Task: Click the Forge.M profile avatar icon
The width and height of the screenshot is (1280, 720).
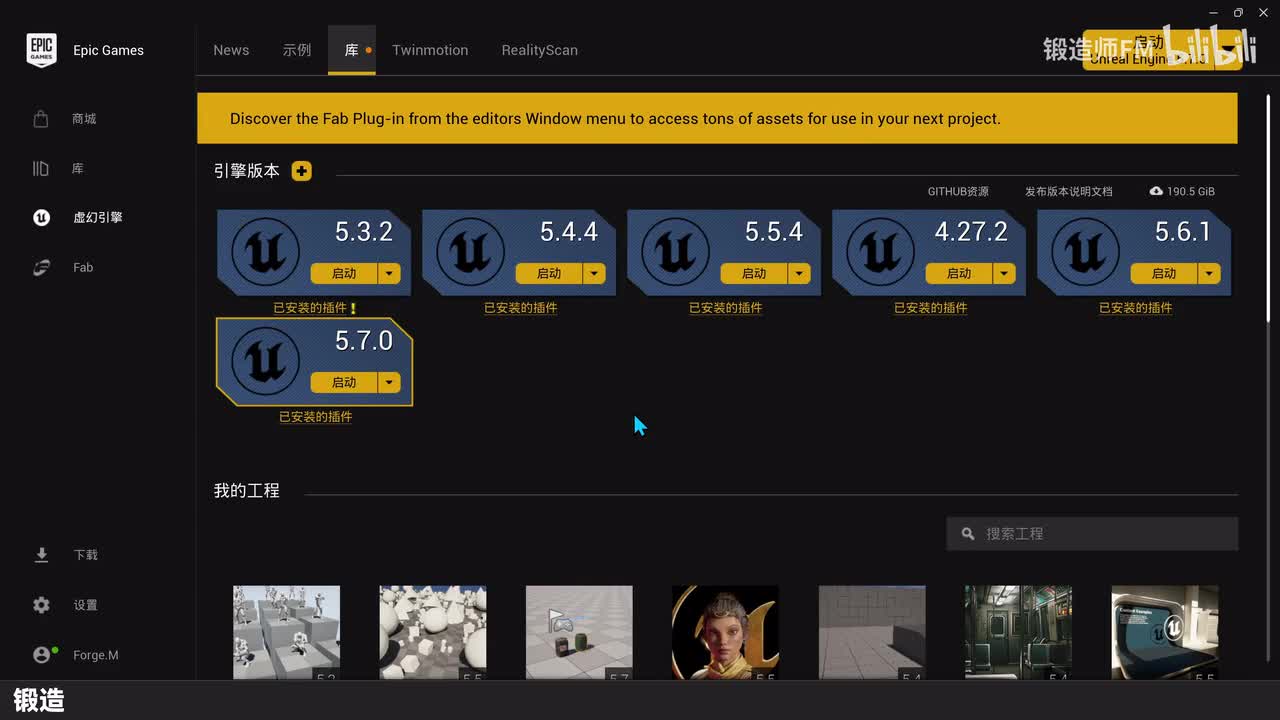Action: tap(42, 655)
